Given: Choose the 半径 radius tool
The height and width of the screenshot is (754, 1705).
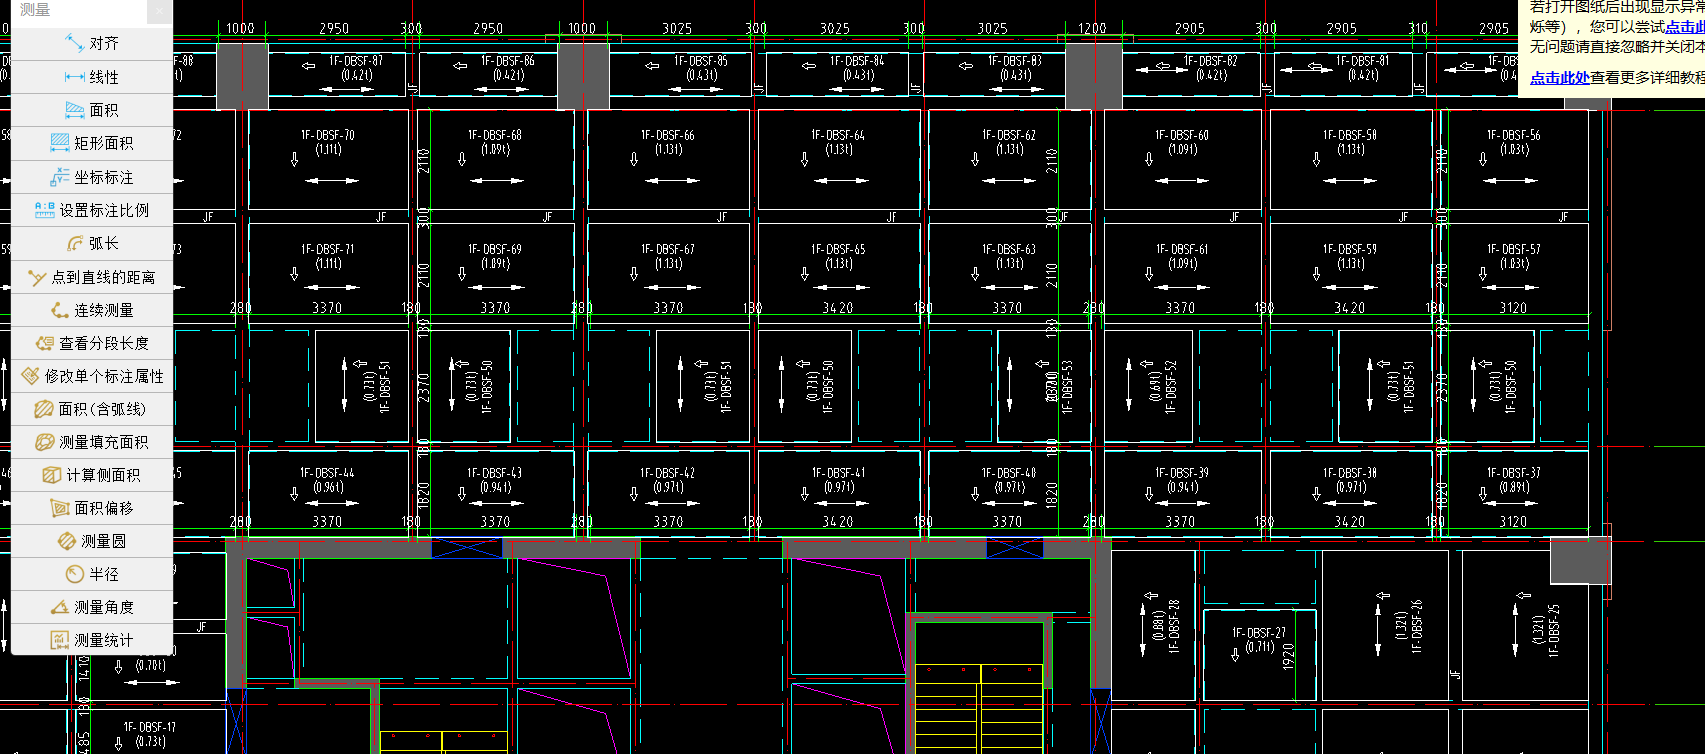Looking at the screenshot, I should click(x=92, y=574).
